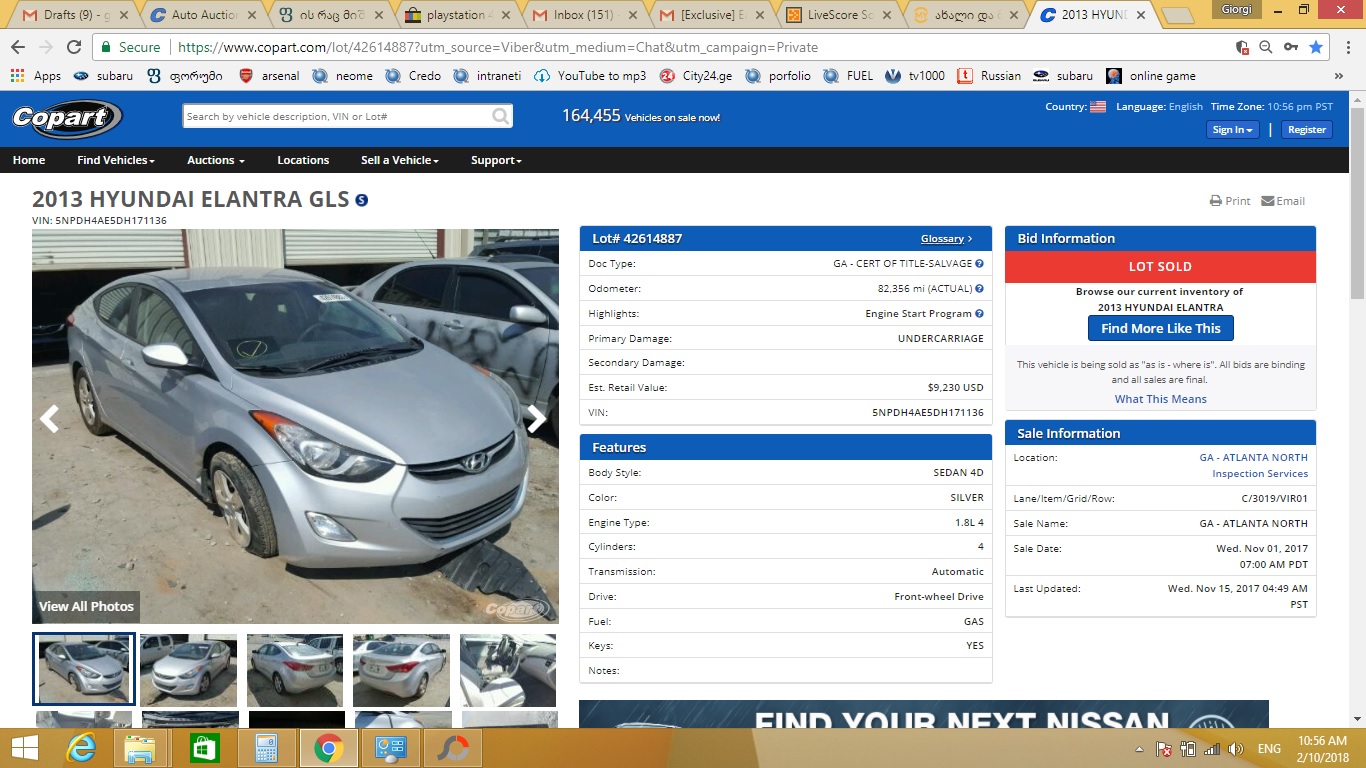The height and width of the screenshot is (768, 1366).
Task: Expand Support dropdown menu
Action: tap(497, 160)
